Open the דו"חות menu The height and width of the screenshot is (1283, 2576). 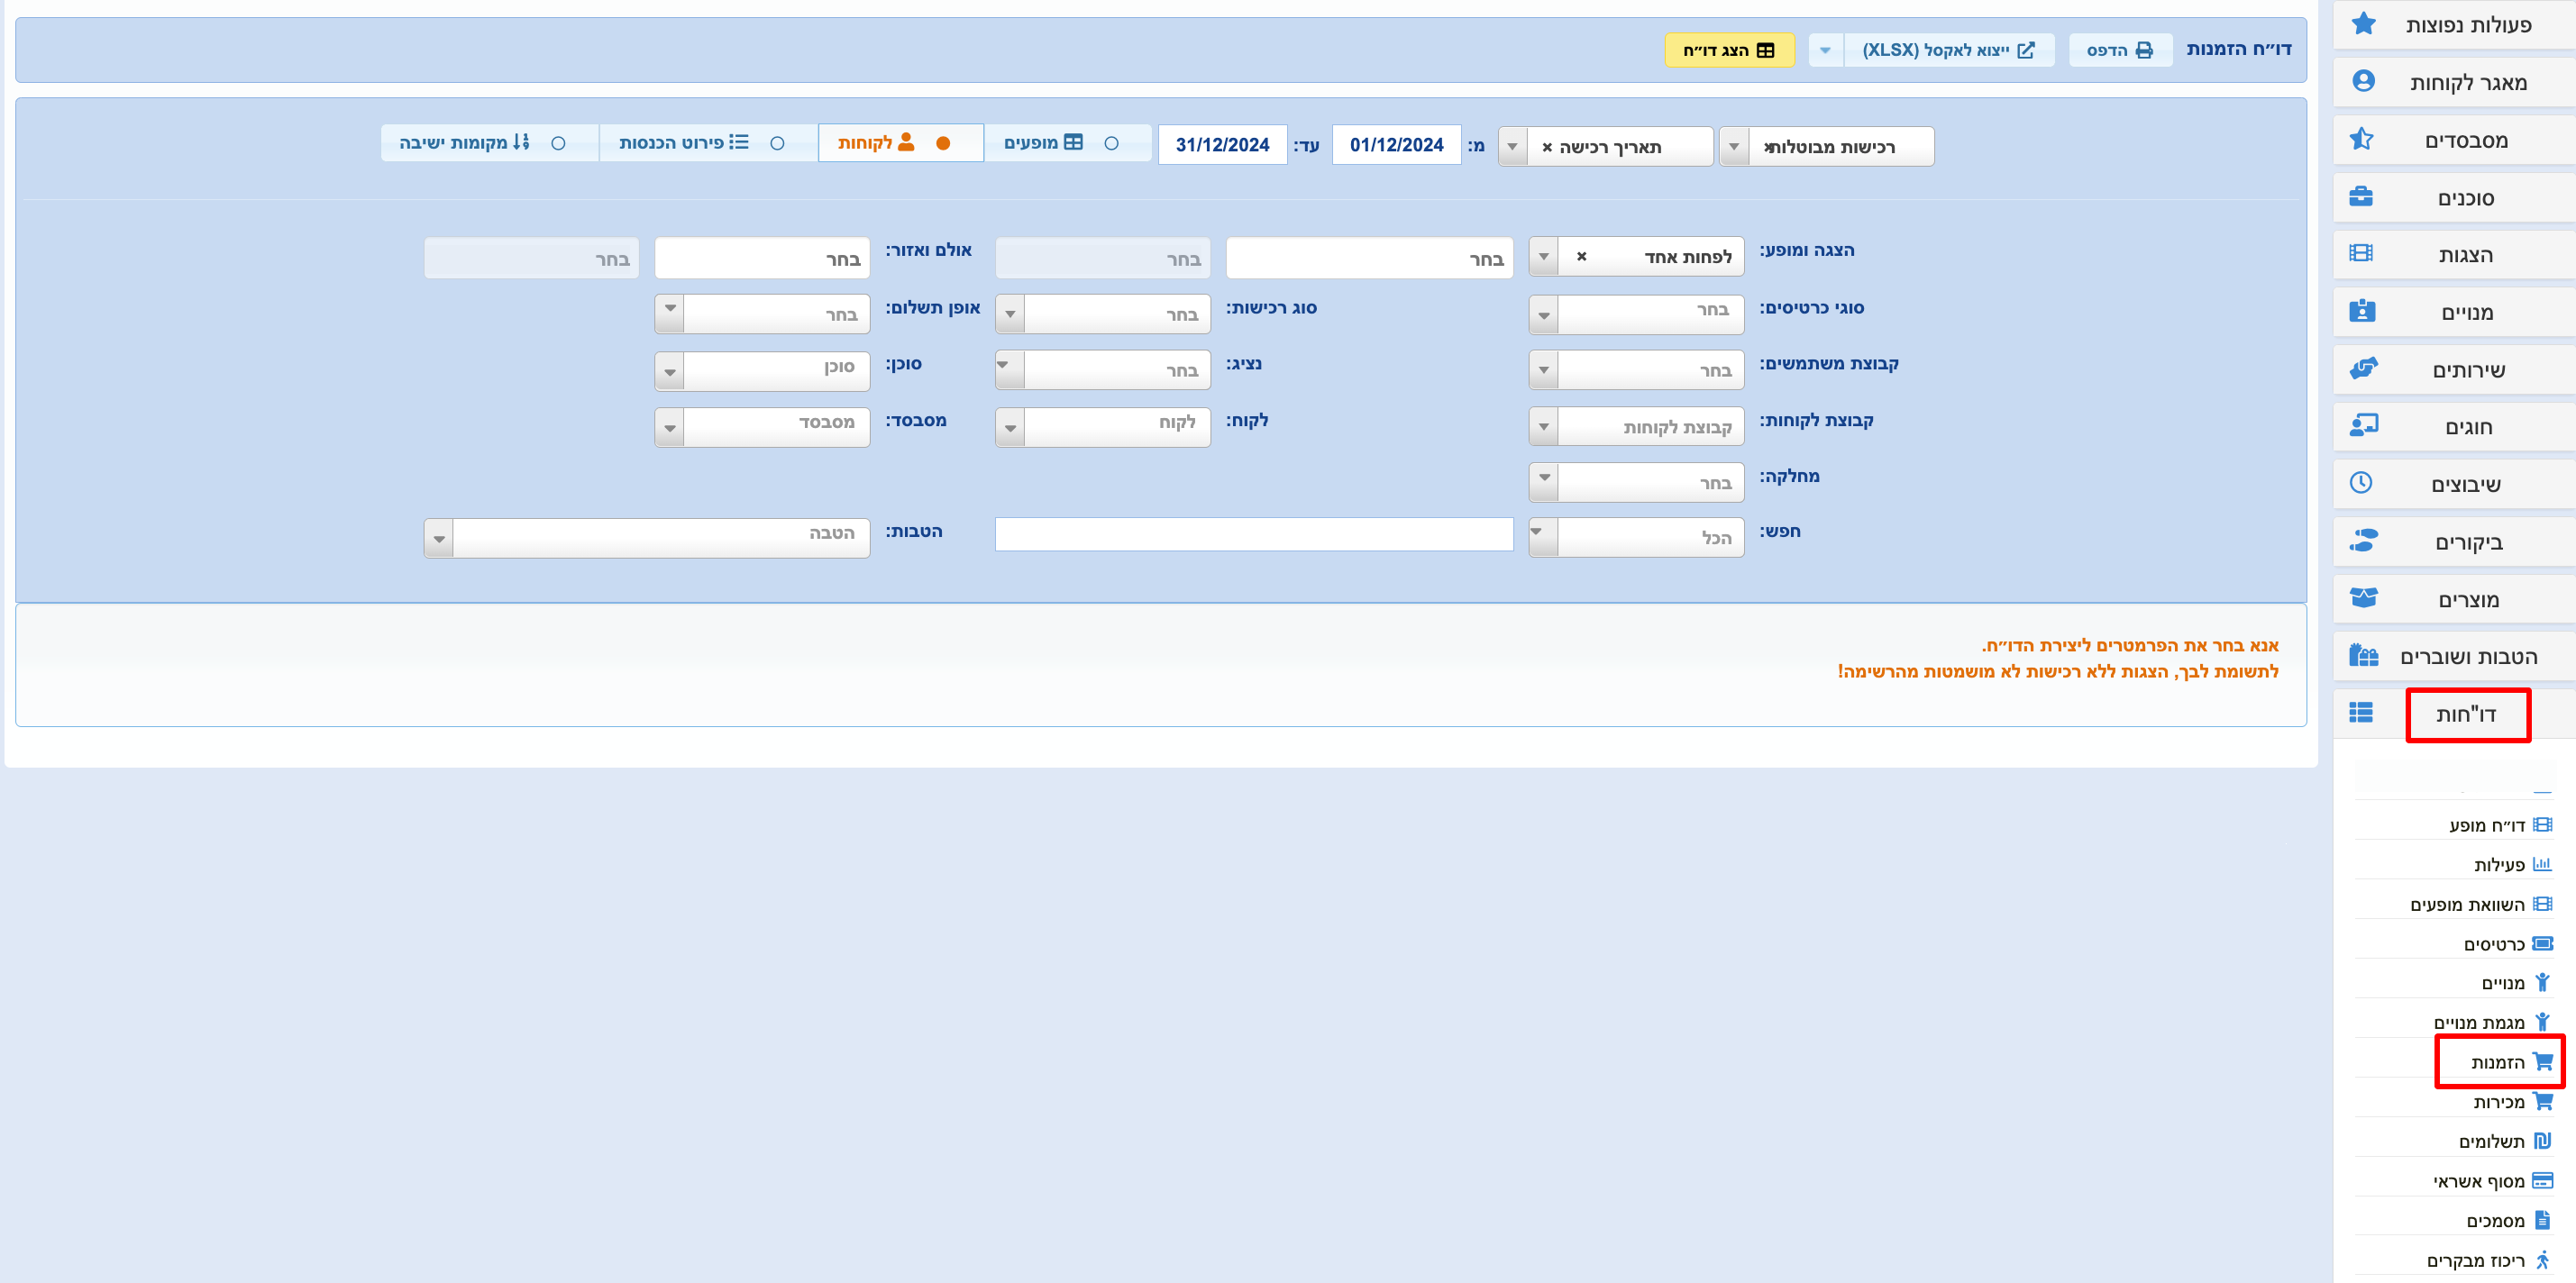click(x=2455, y=713)
